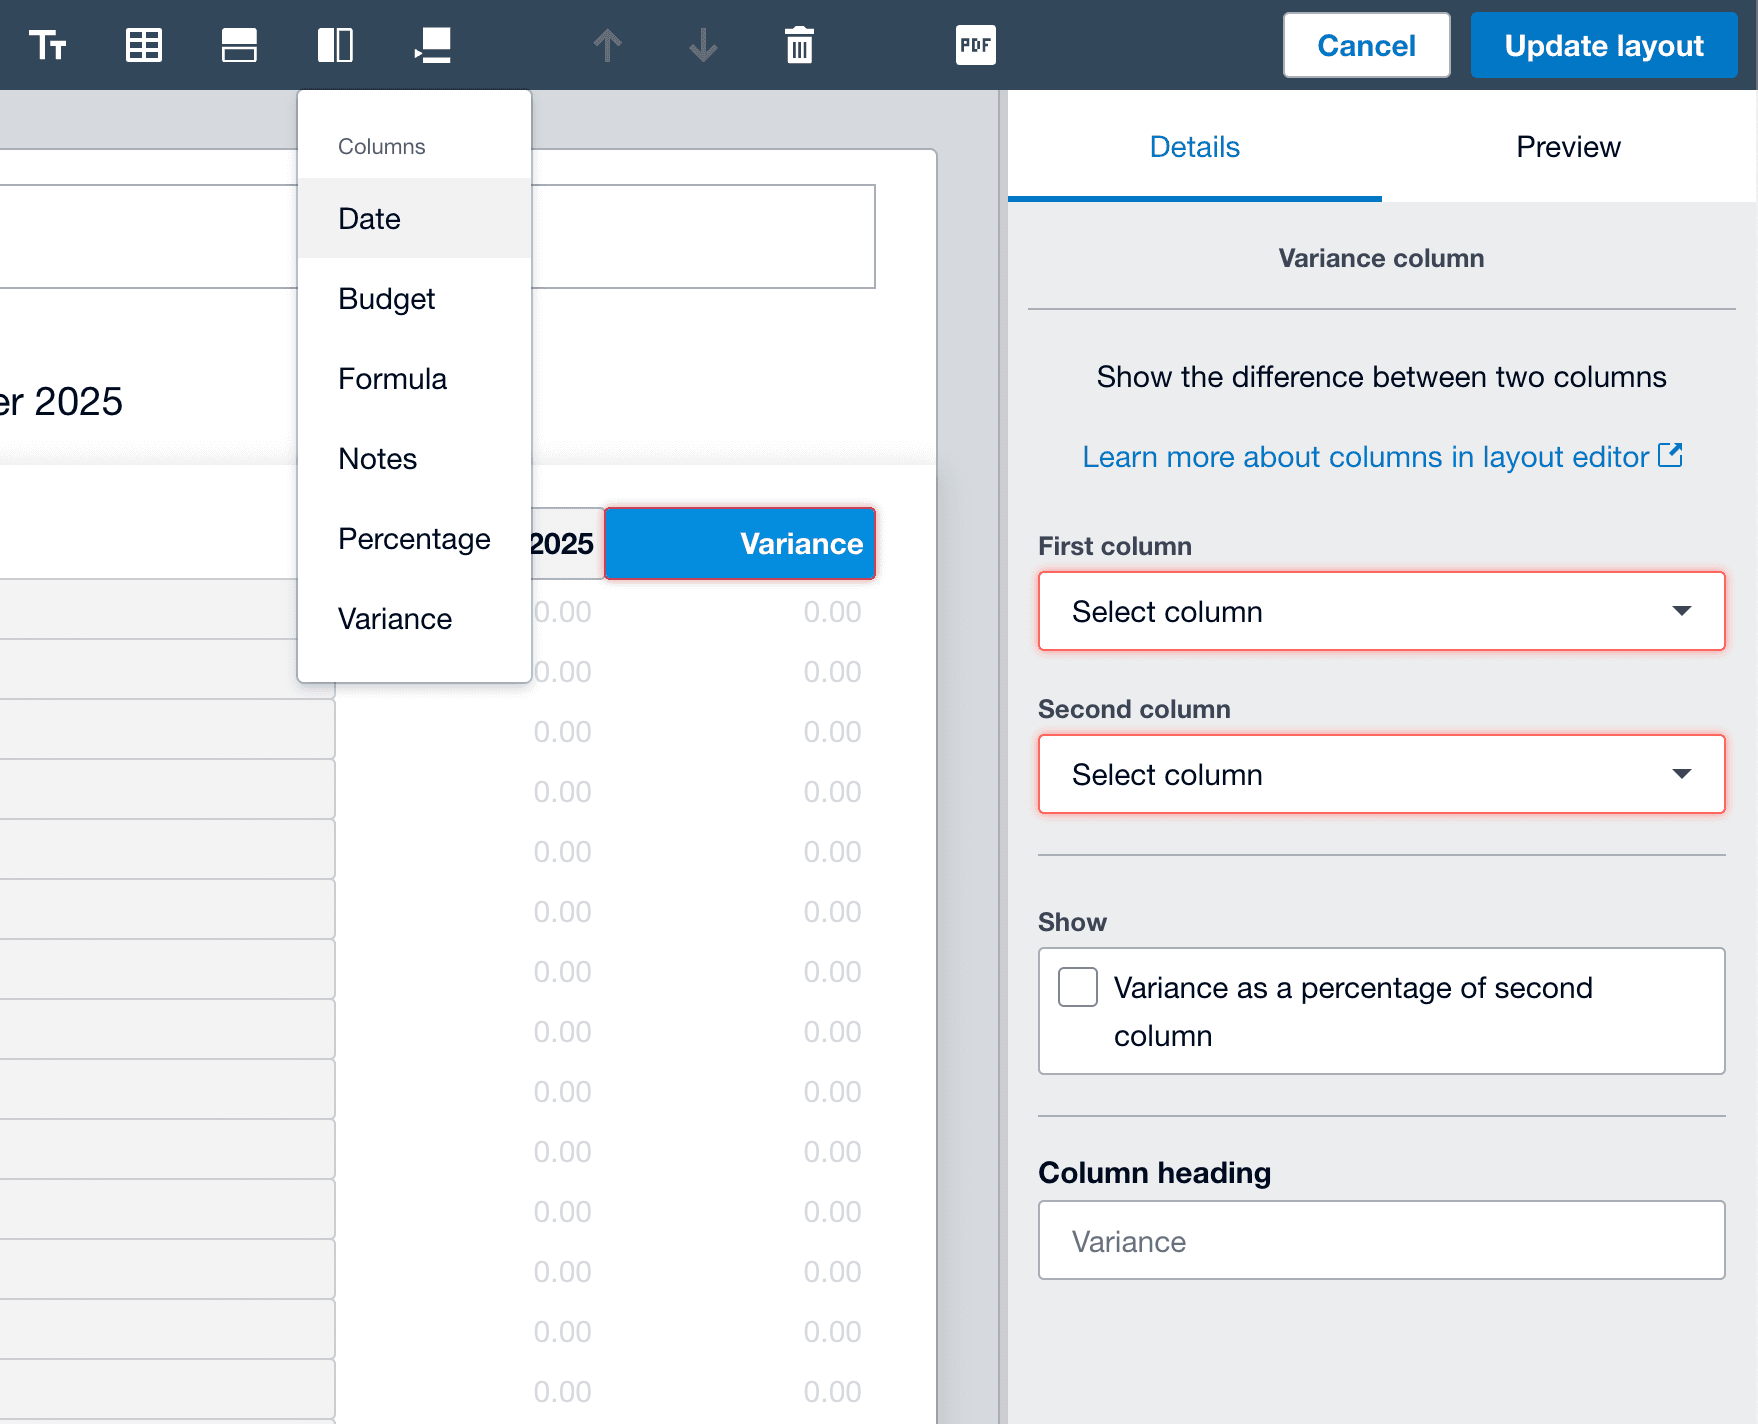Click the move down arrow icon
Screen dimensions: 1758x1424
tap(702, 45)
